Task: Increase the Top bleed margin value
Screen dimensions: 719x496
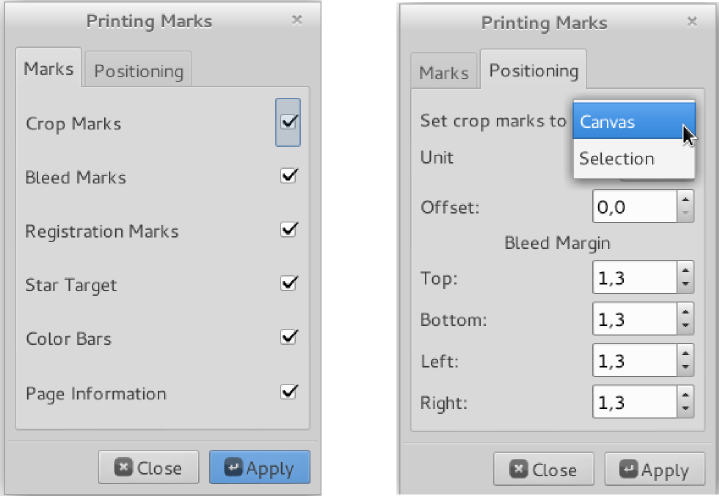Action: 685,270
